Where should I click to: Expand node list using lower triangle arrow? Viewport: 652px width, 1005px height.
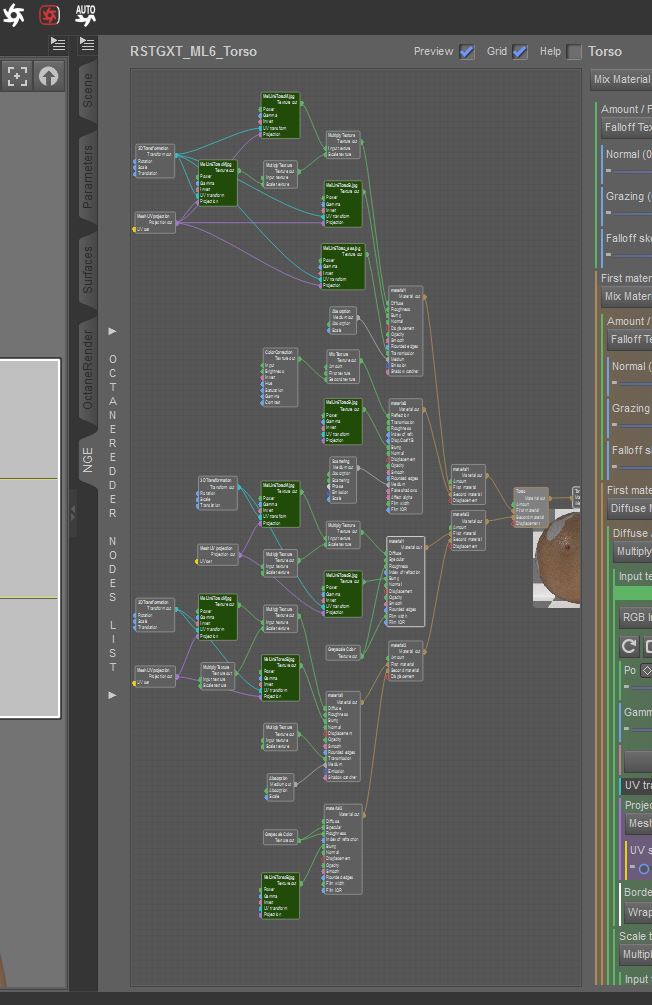112,695
